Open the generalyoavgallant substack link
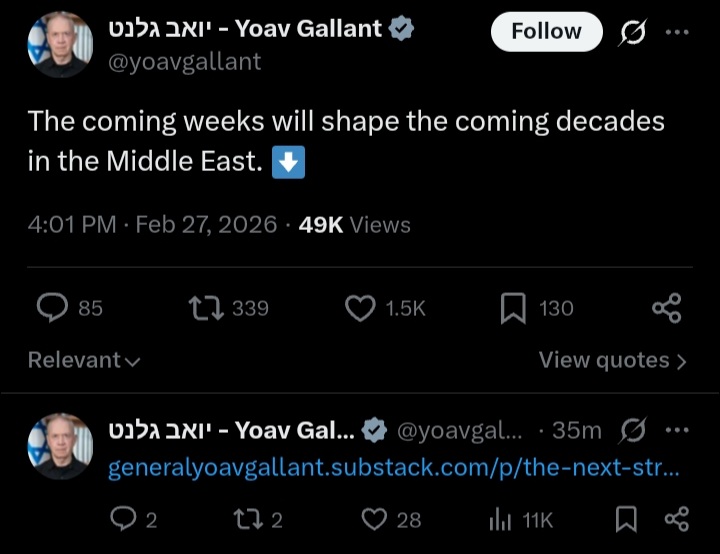This screenshot has height=554, width=720. [x=394, y=468]
